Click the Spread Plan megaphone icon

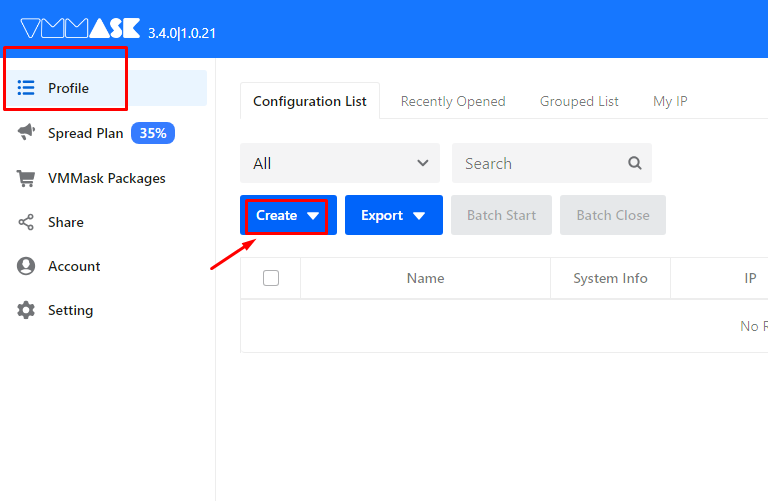point(27,133)
